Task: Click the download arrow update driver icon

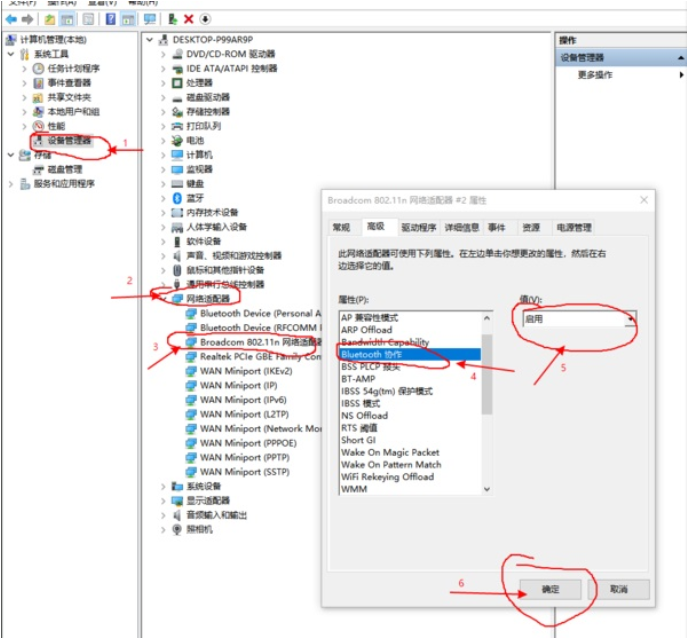Action: click(x=205, y=19)
